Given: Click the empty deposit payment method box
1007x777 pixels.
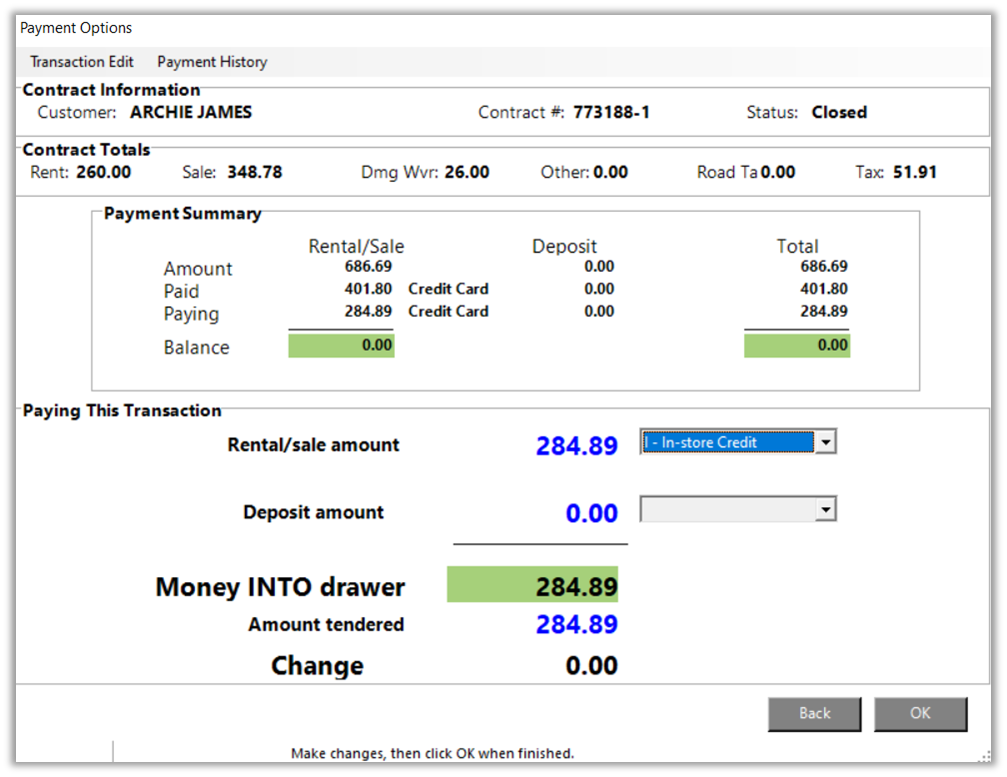Looking at the screenshot, I should pyautogui.click(x=727, y=510).
